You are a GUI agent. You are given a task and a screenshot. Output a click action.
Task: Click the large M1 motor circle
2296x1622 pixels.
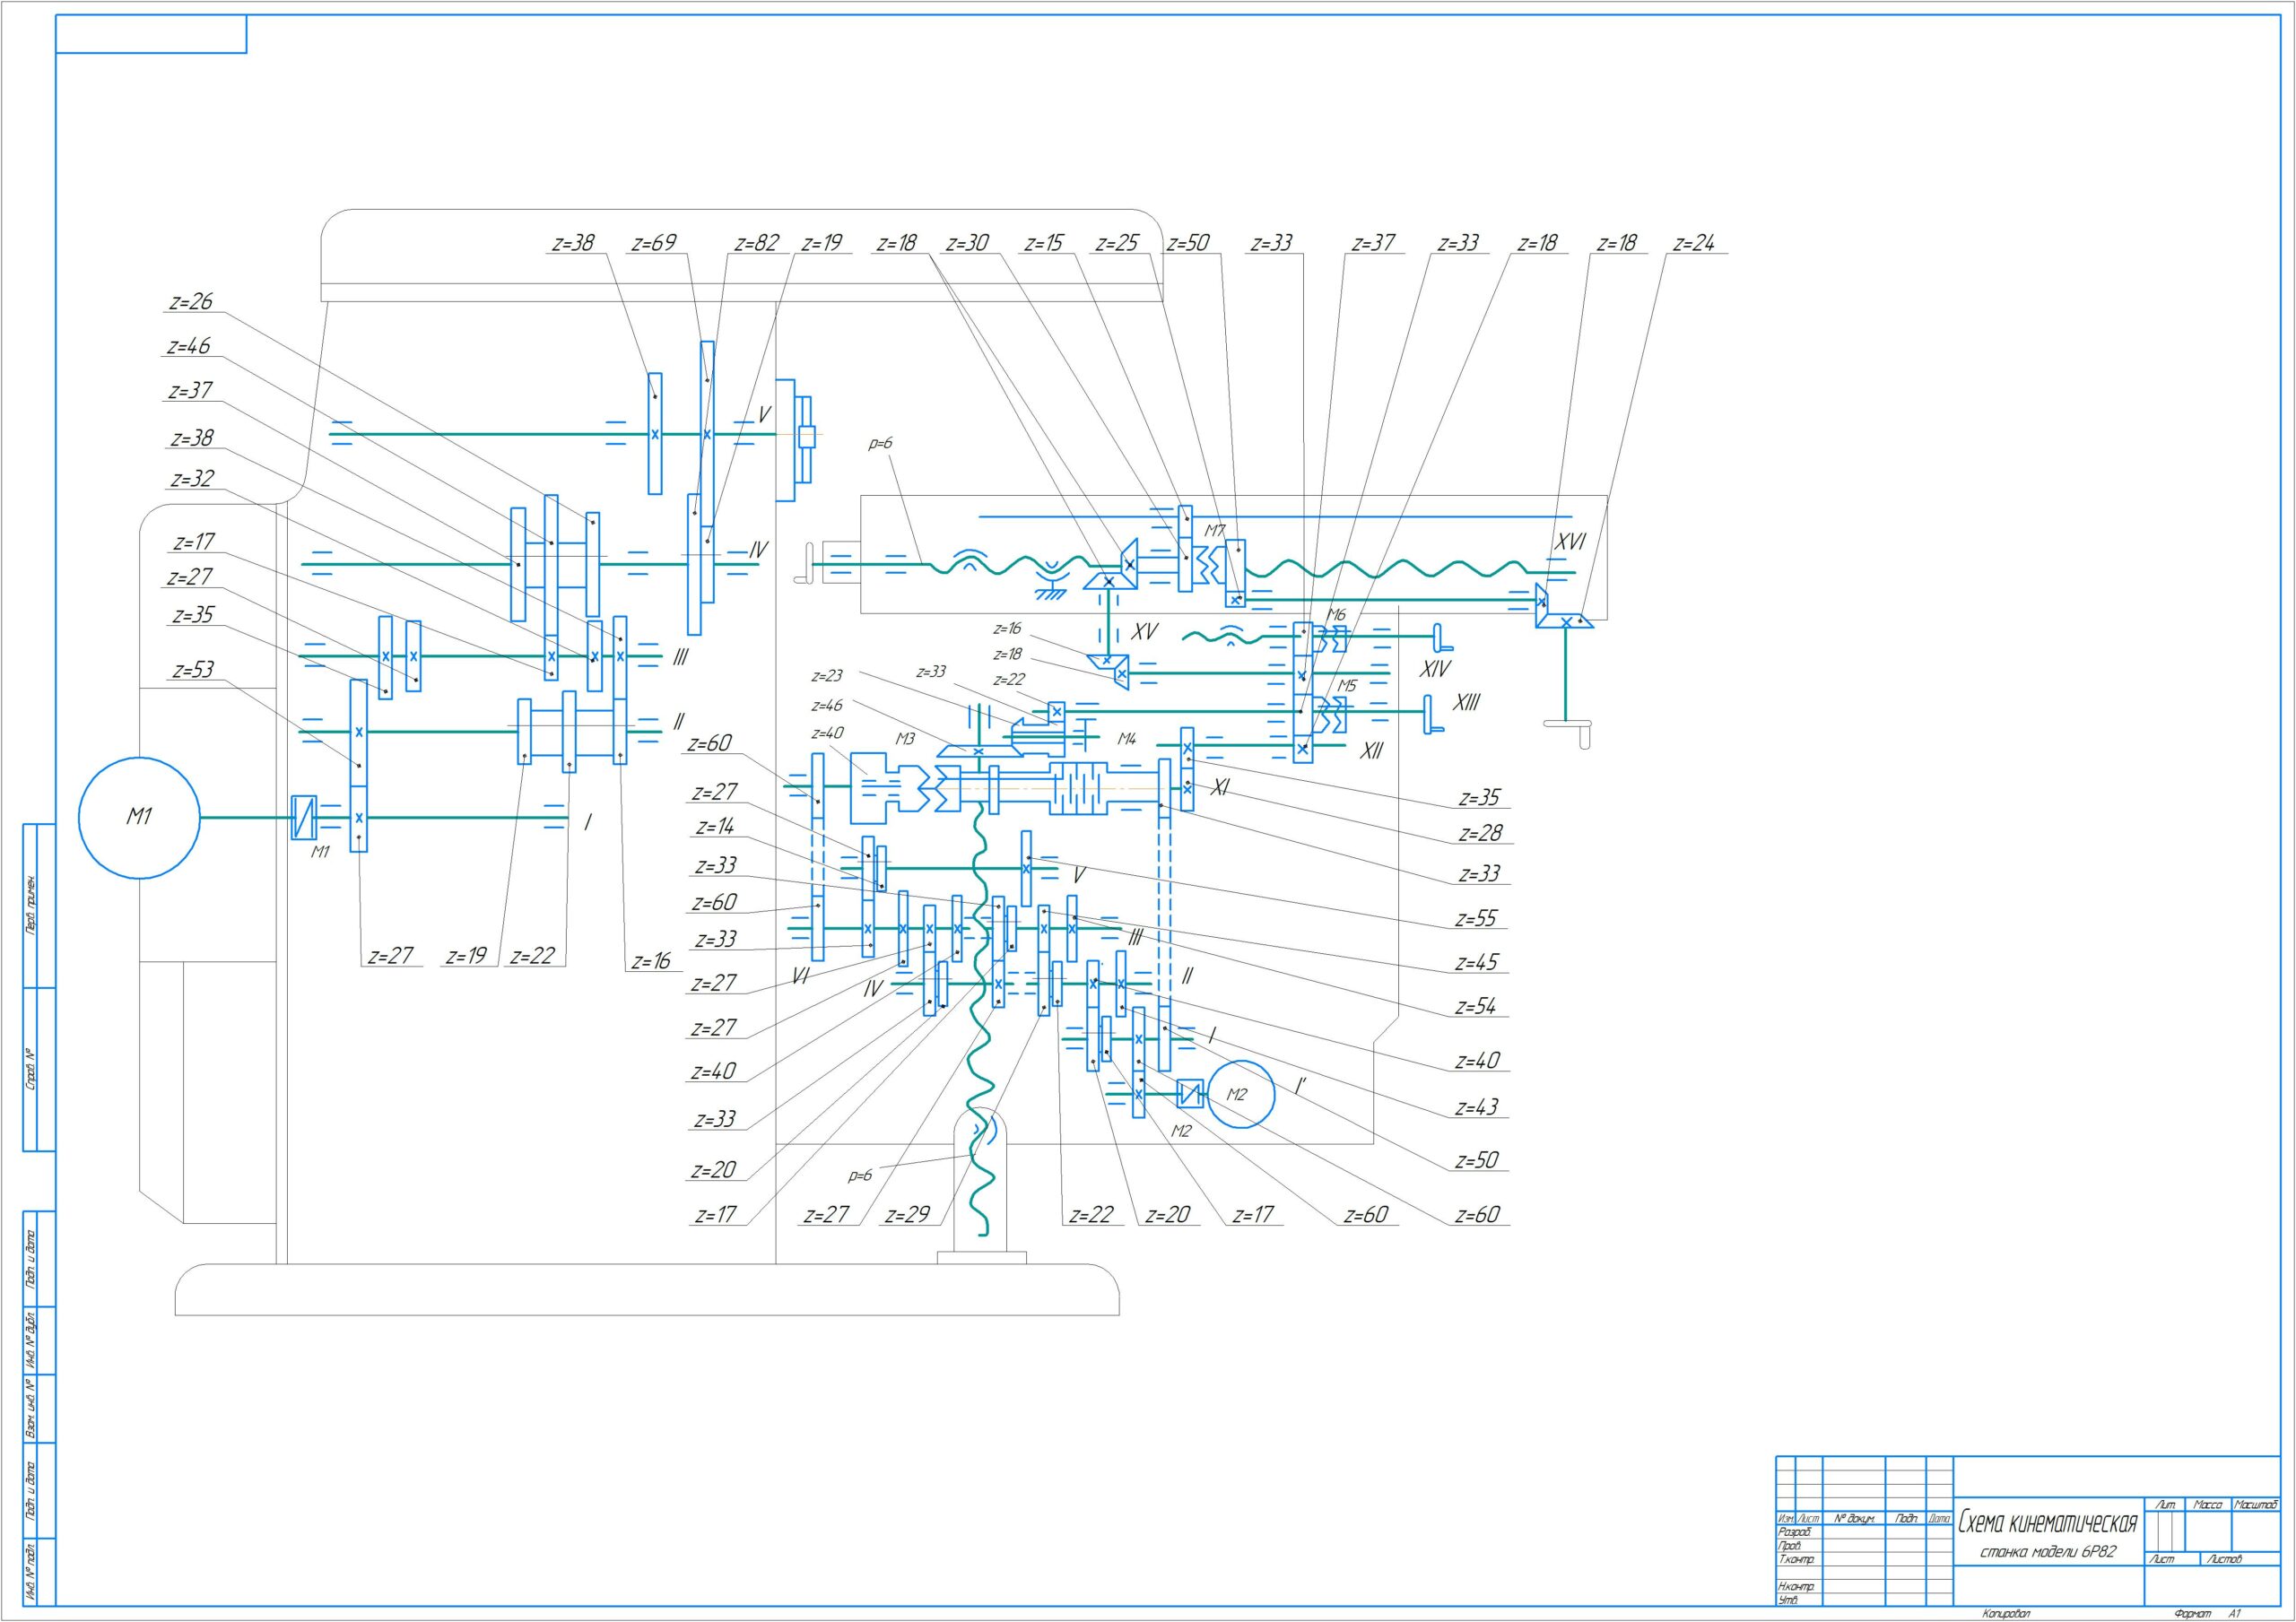[x=139, y=818]
